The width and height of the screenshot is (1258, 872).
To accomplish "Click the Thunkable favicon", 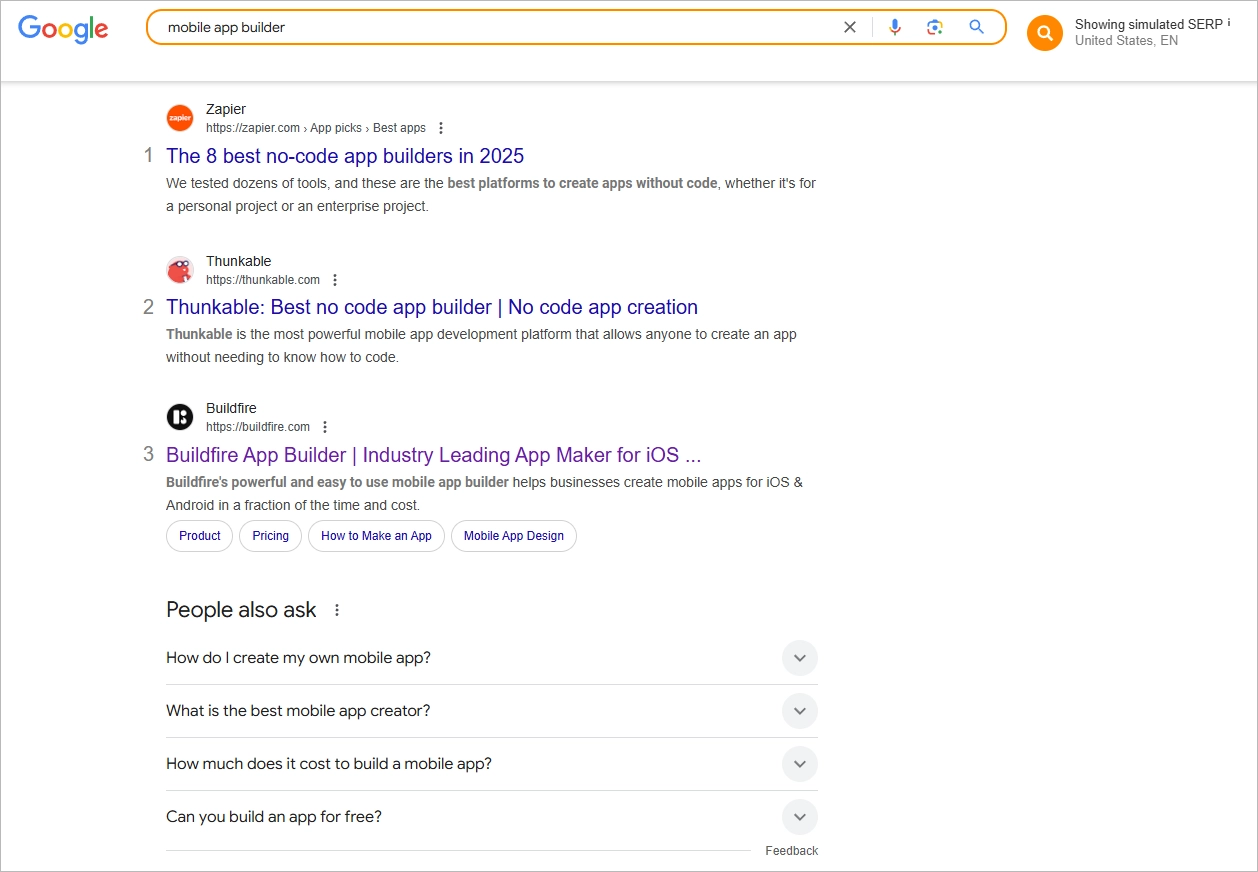I will (180, 269).
